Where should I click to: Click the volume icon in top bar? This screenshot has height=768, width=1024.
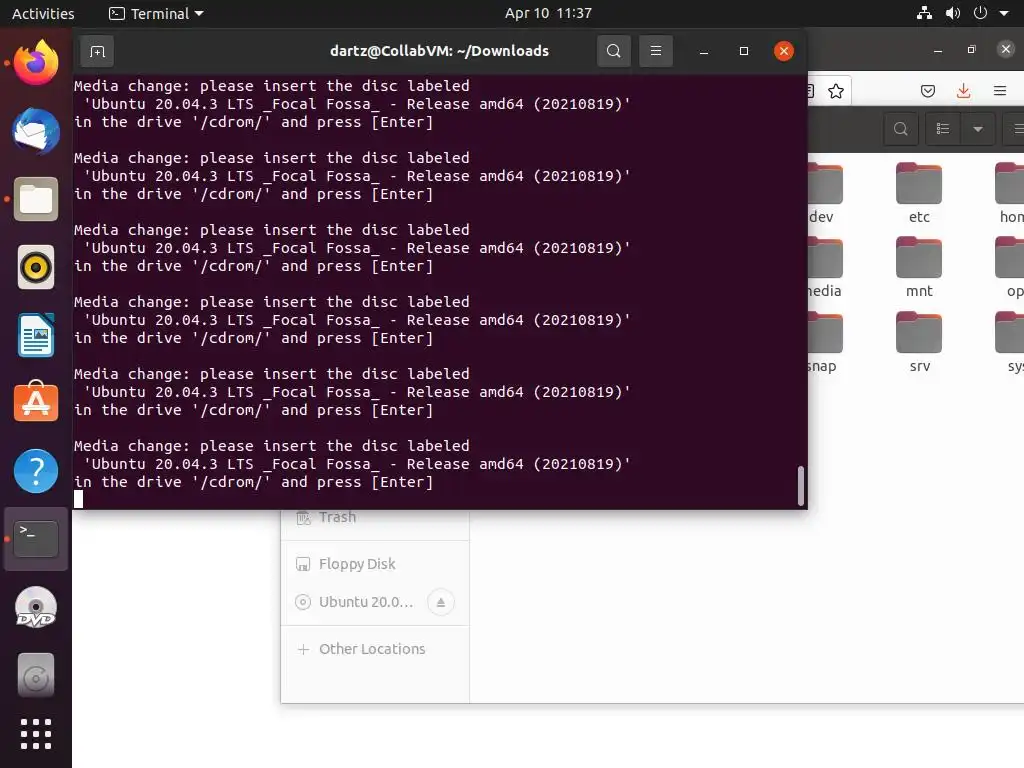953,13
